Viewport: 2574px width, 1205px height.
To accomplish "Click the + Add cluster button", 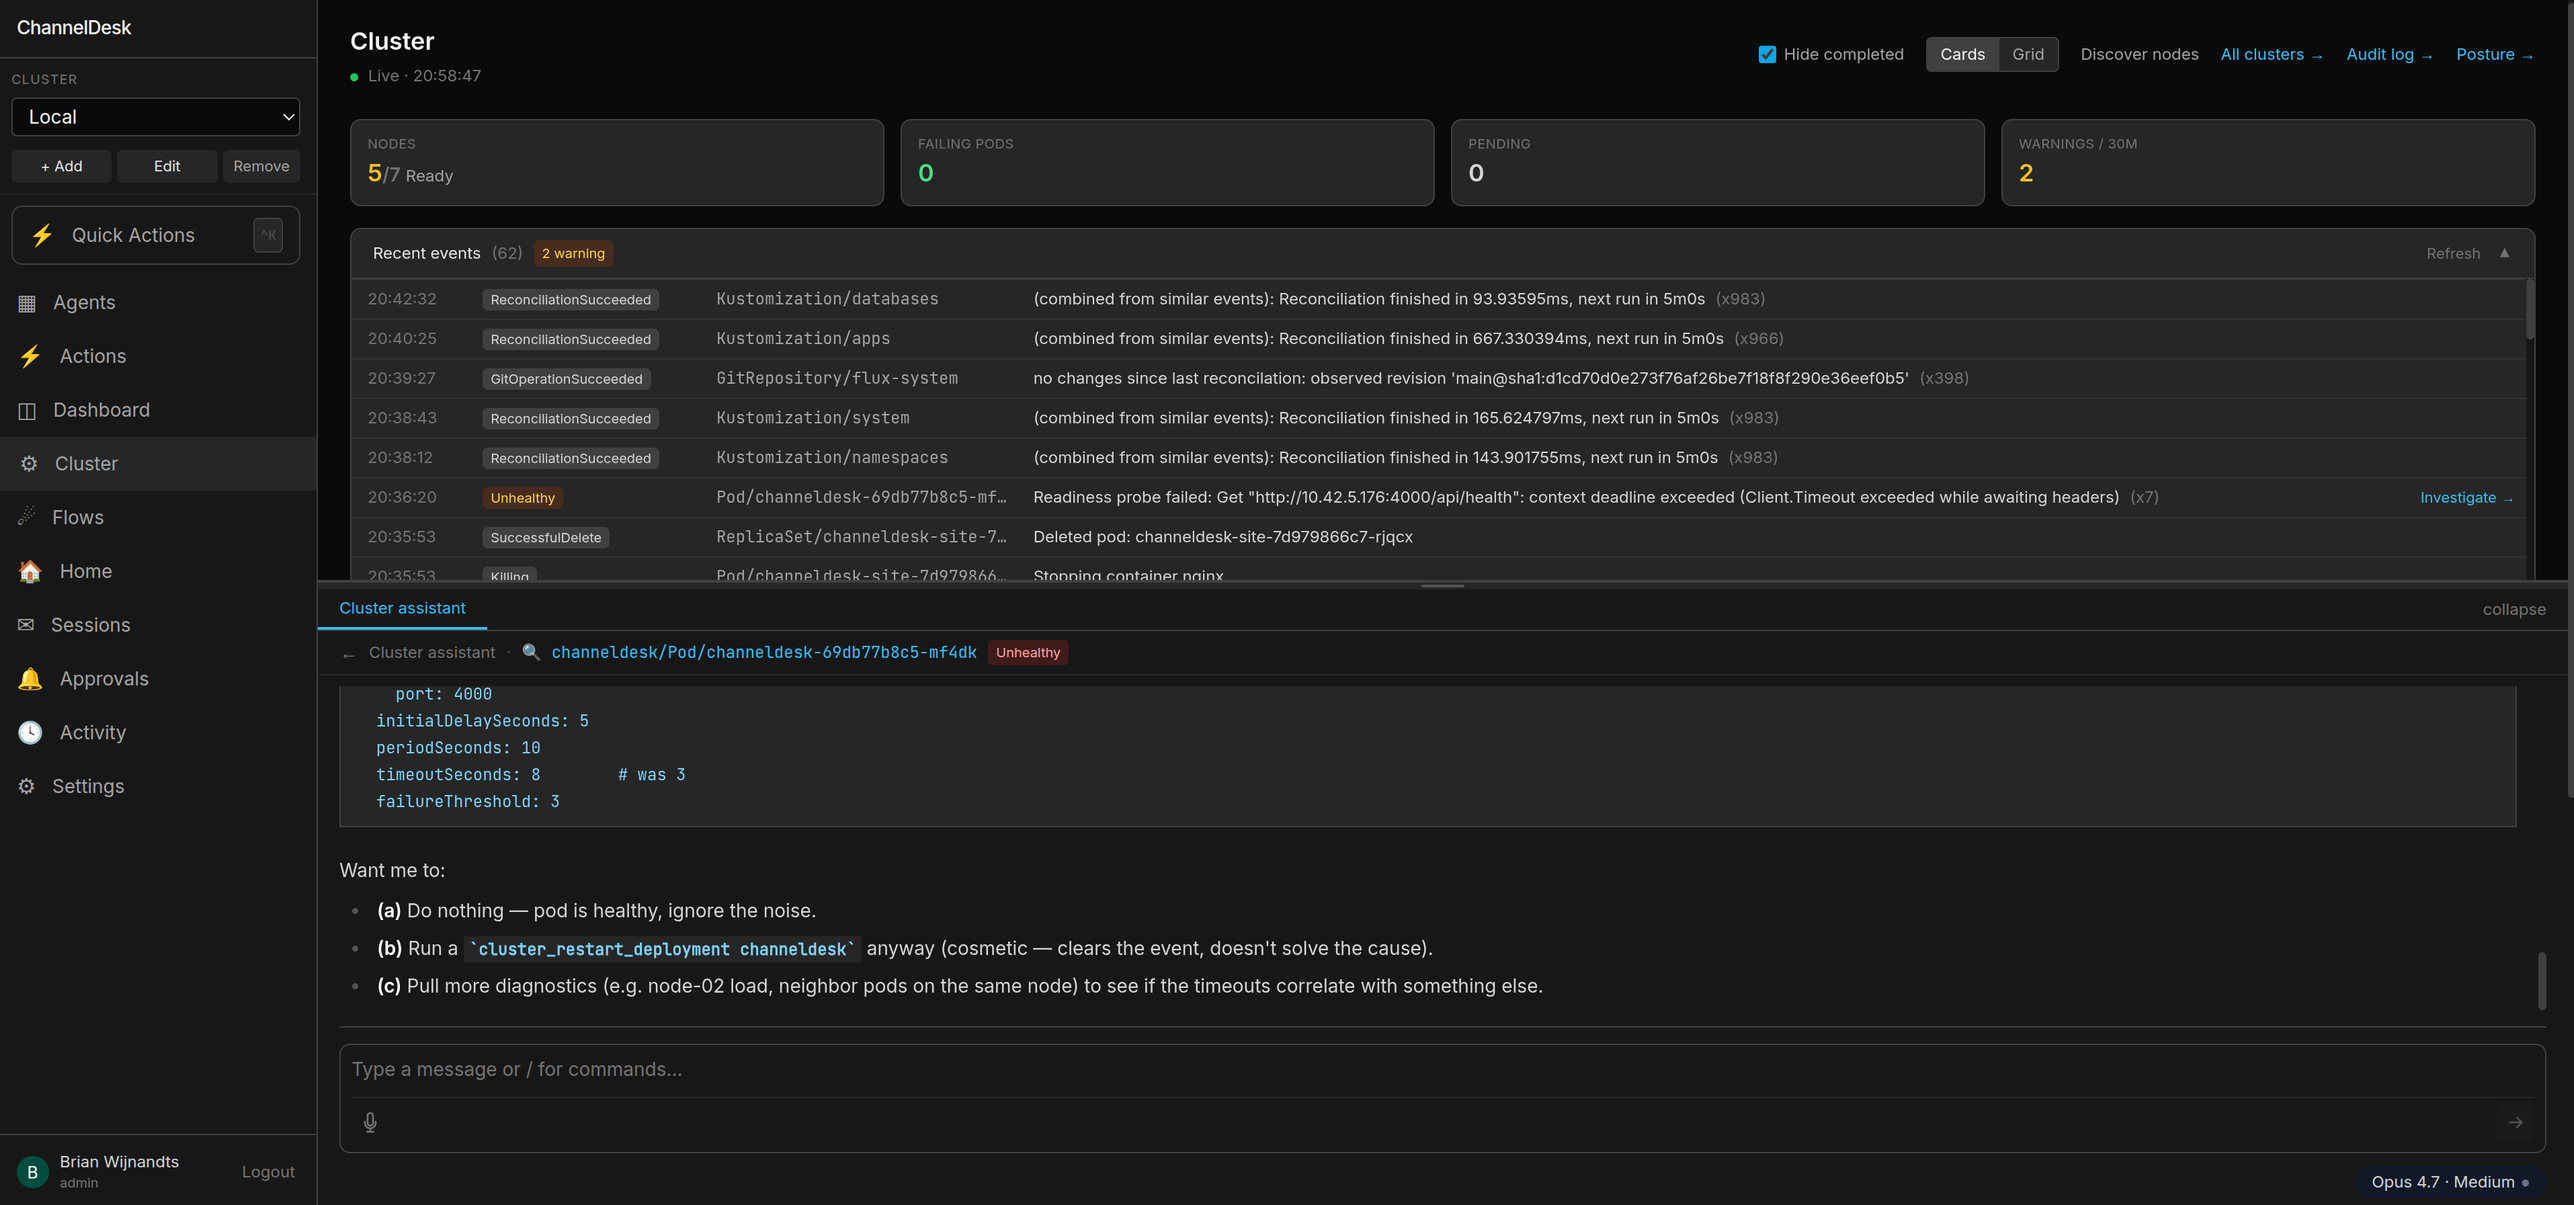I will pos(61,166).
